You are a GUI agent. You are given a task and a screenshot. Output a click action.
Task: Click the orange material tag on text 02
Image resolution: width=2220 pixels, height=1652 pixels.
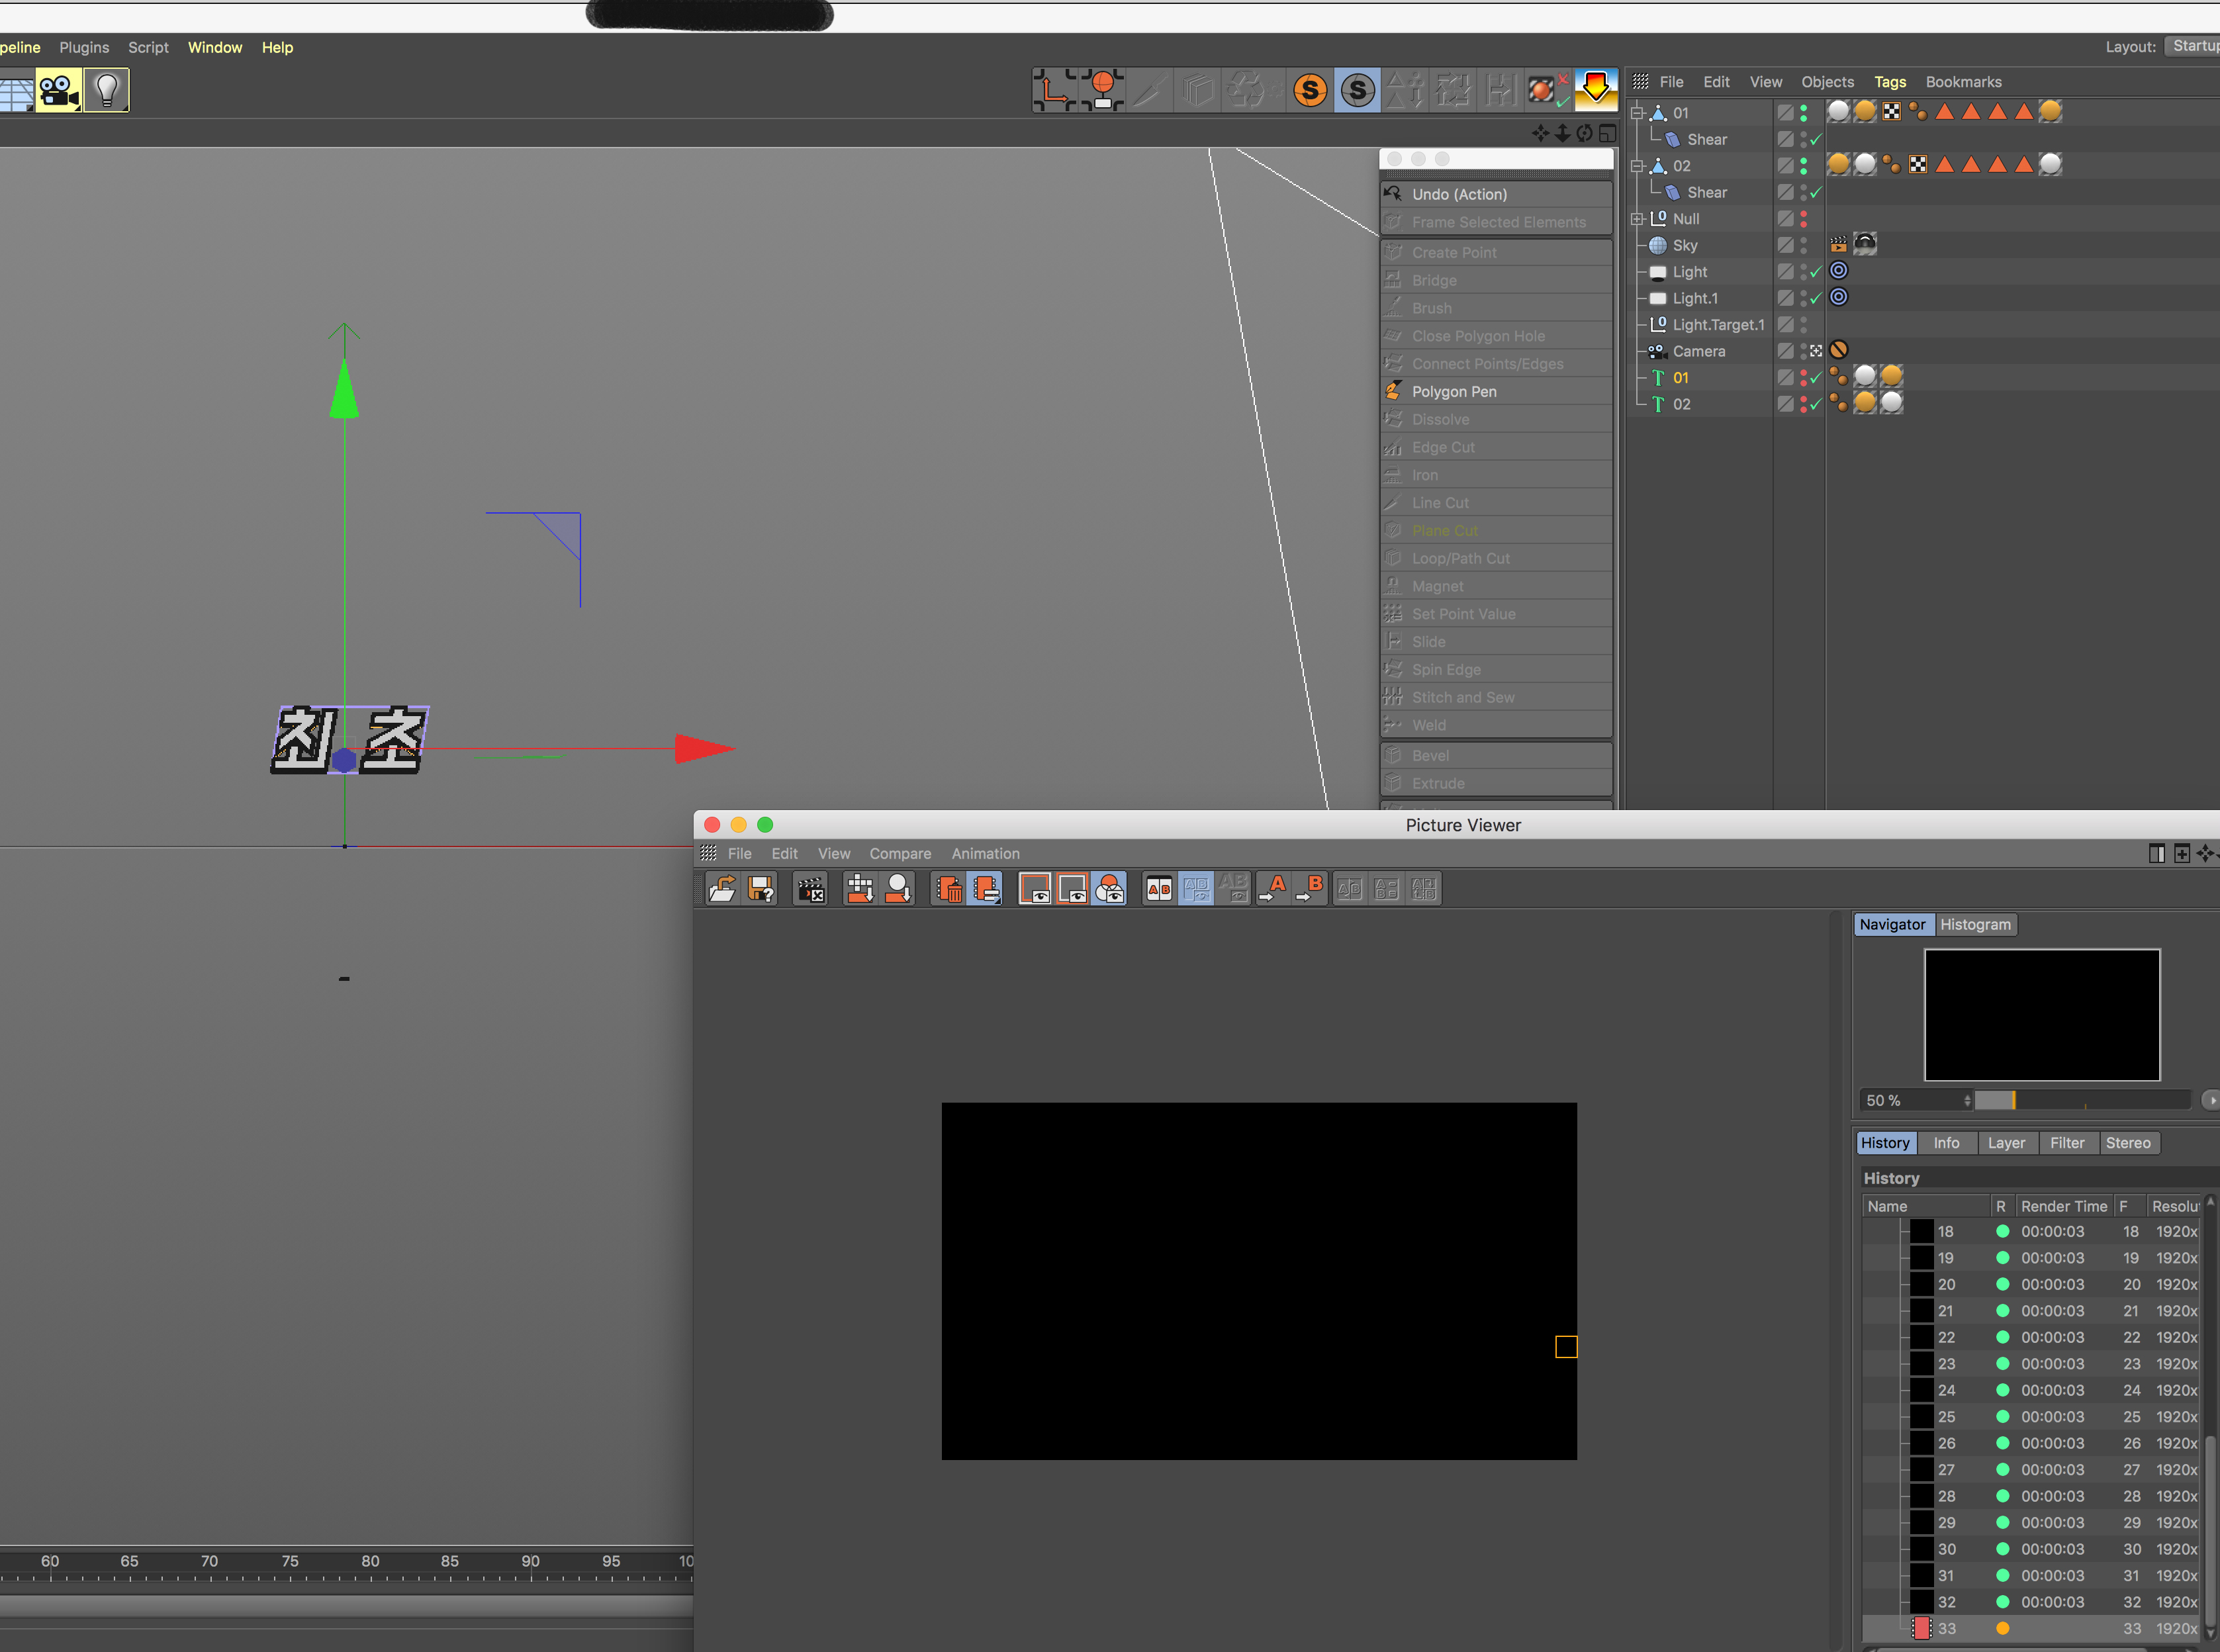1865,403
